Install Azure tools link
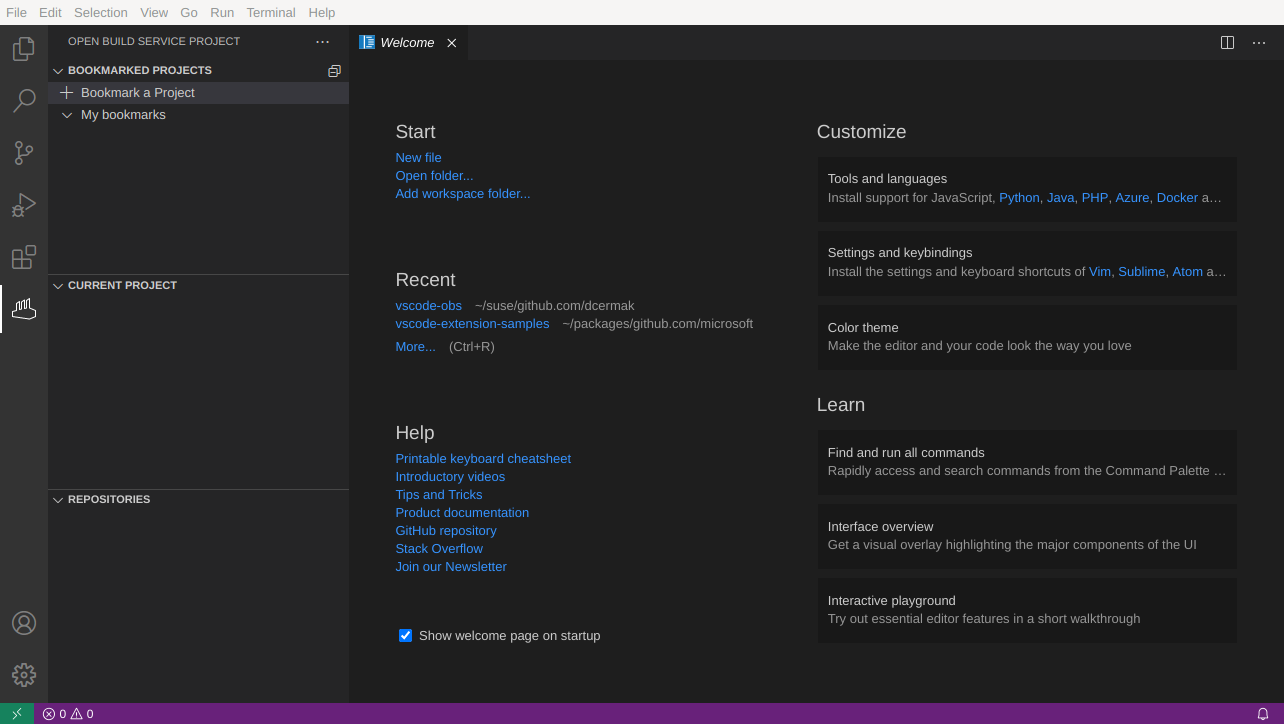1284x724 pixels. [x=1132, y=198]
